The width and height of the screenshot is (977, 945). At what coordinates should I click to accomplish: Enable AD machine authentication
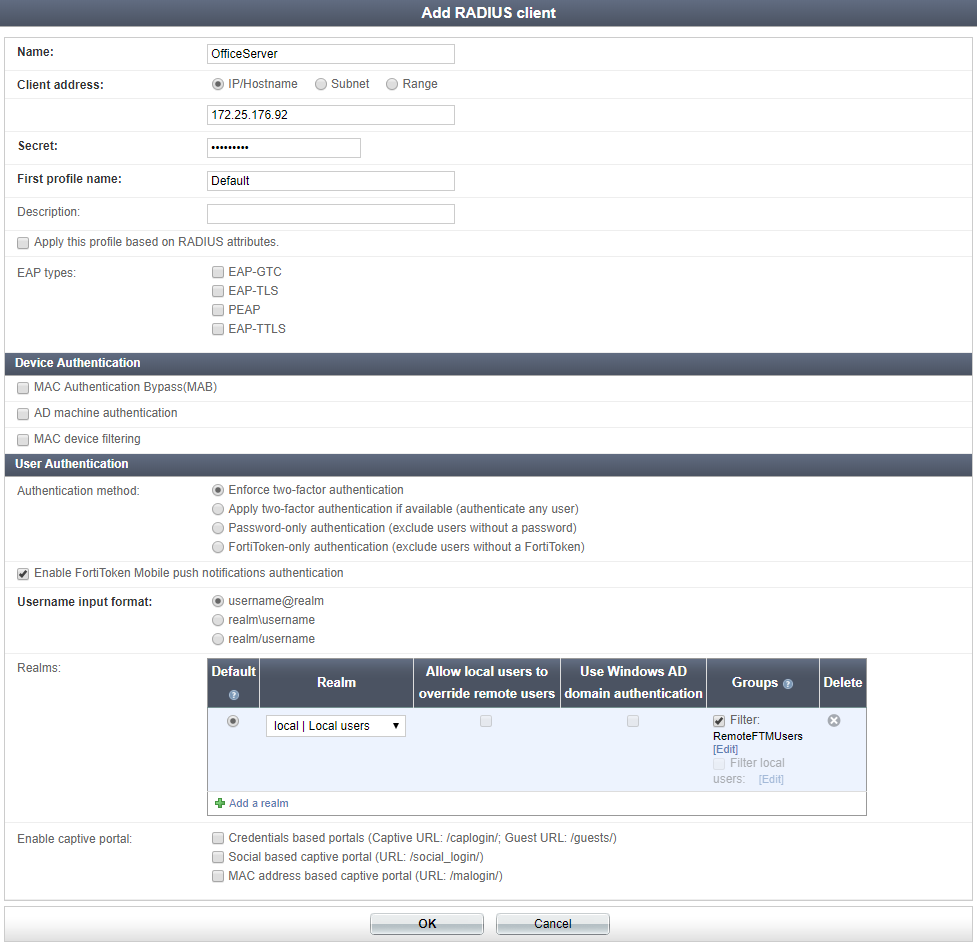tap(23, 413)
